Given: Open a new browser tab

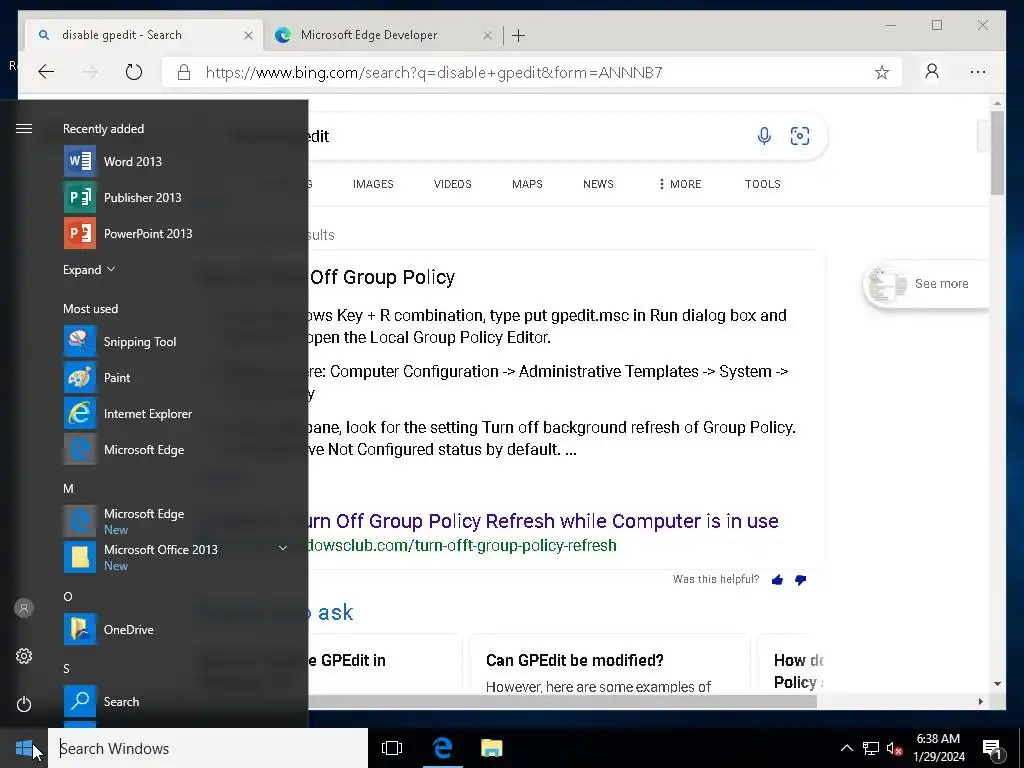Looking at the screenshot, I should (x=519, y=35).
